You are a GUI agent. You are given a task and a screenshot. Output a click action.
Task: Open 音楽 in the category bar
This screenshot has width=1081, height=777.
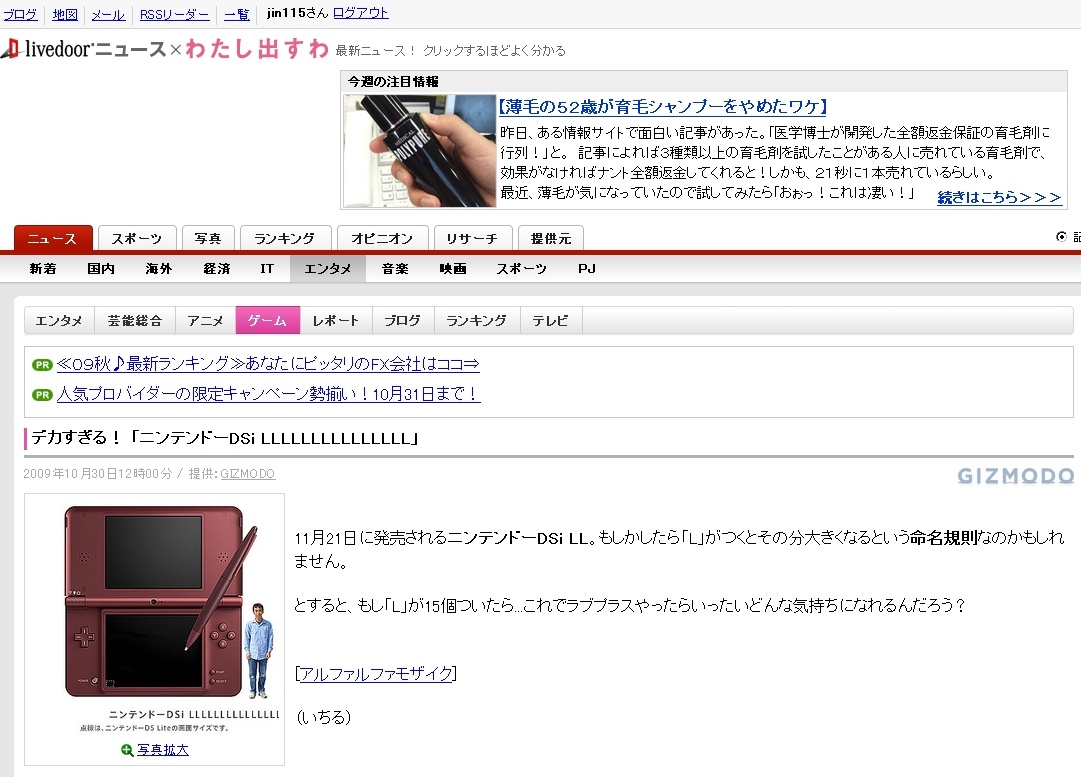pos(395,269)
